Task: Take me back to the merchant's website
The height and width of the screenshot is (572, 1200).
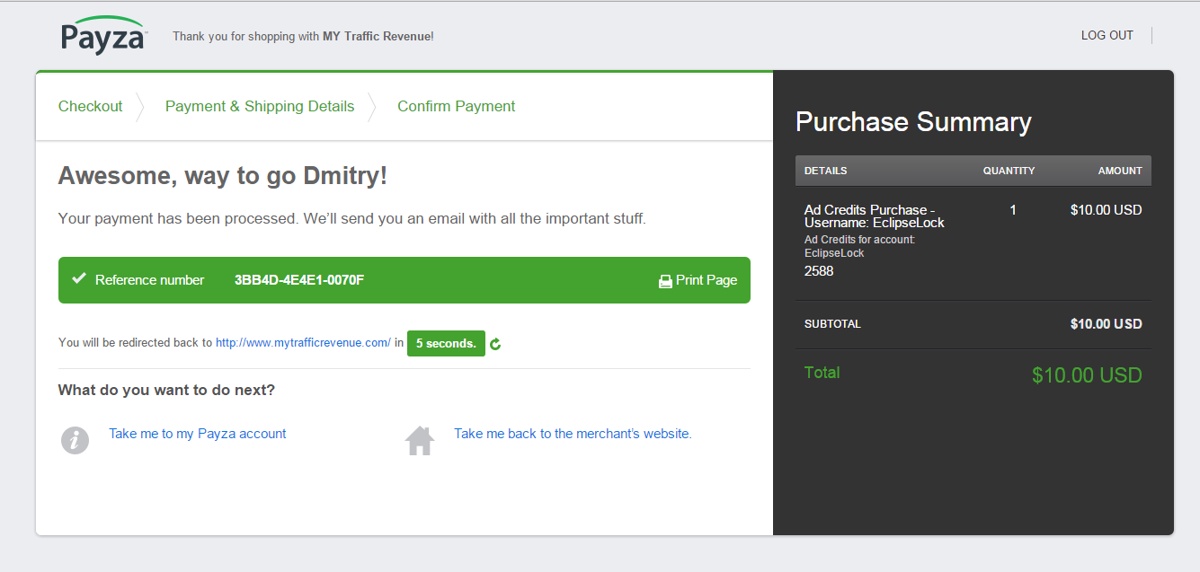Action: (573, 433)
